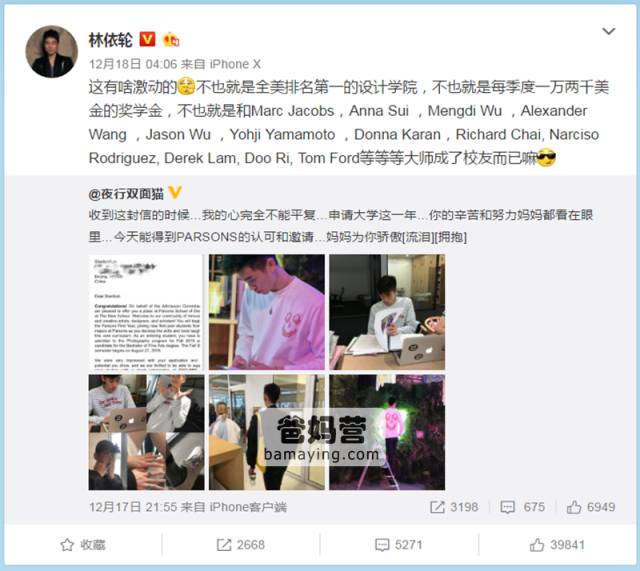The image size is (640, 571).
Task: Open the 林依轮 username link
Action: [111, 40]
